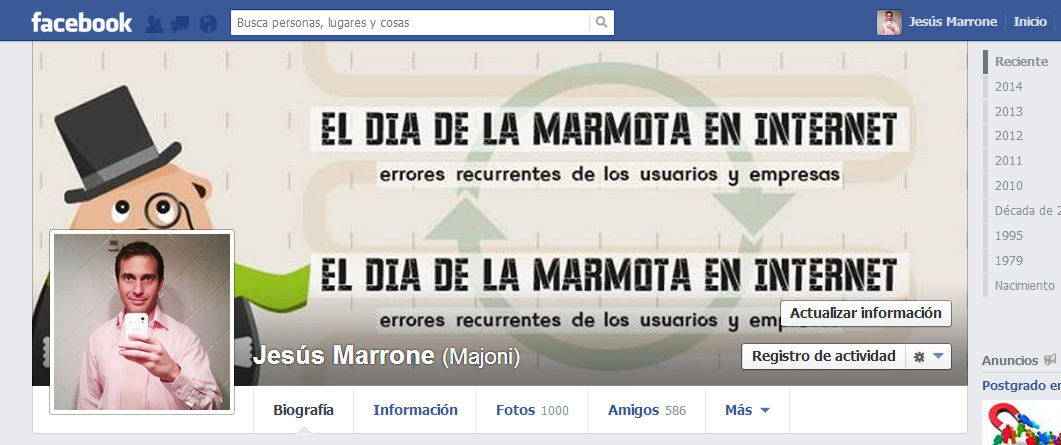Switch to the Información tab

[x=415, y=410]
